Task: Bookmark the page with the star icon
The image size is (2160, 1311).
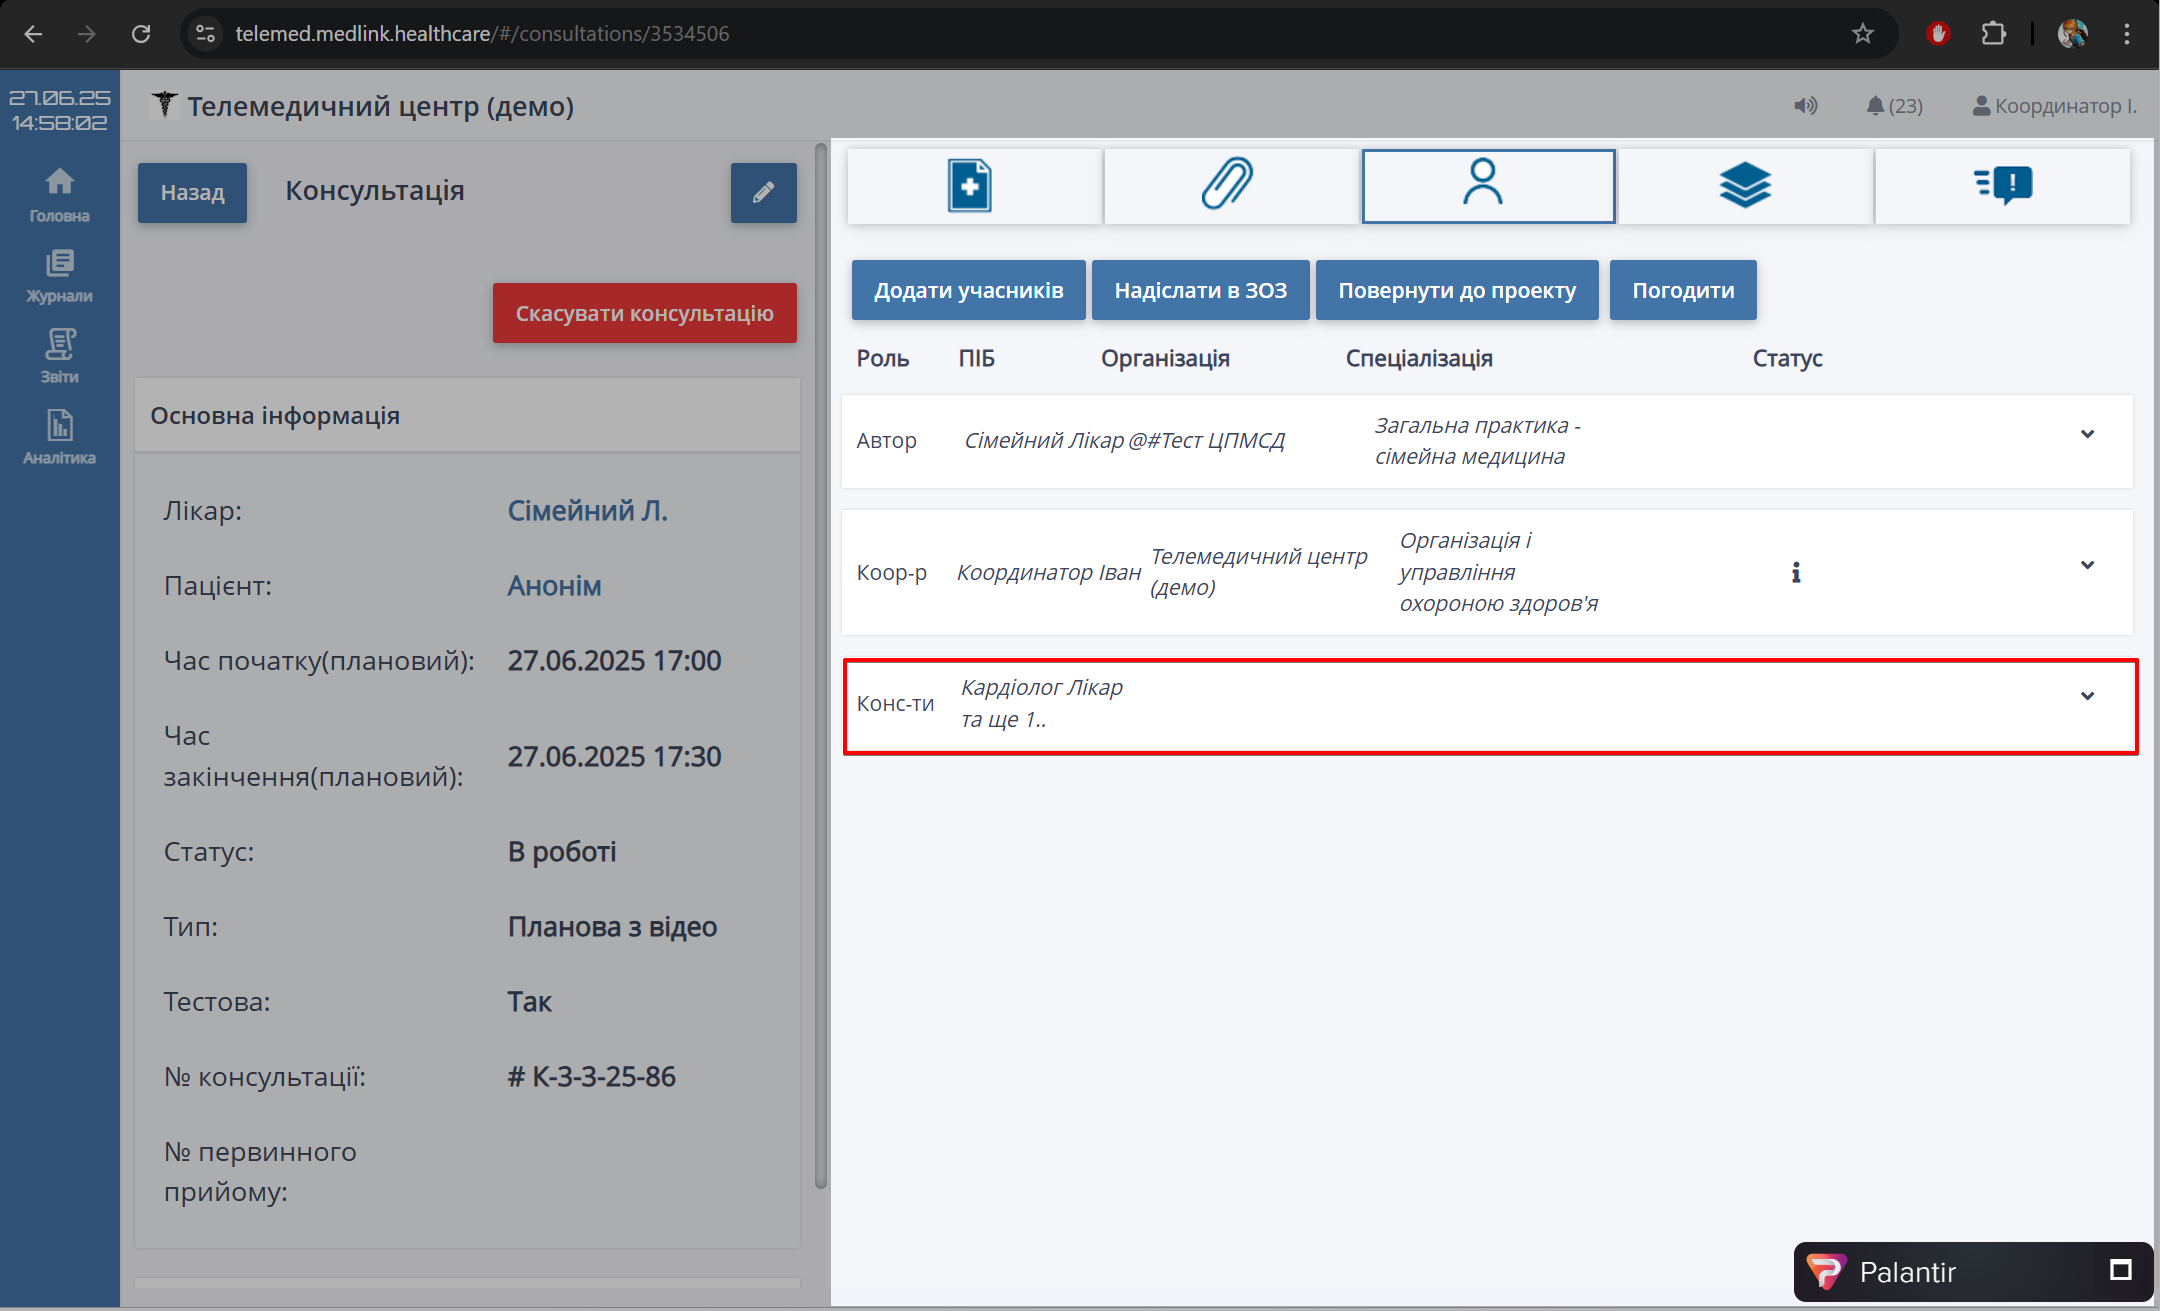Action: (x=1862, y=34)
